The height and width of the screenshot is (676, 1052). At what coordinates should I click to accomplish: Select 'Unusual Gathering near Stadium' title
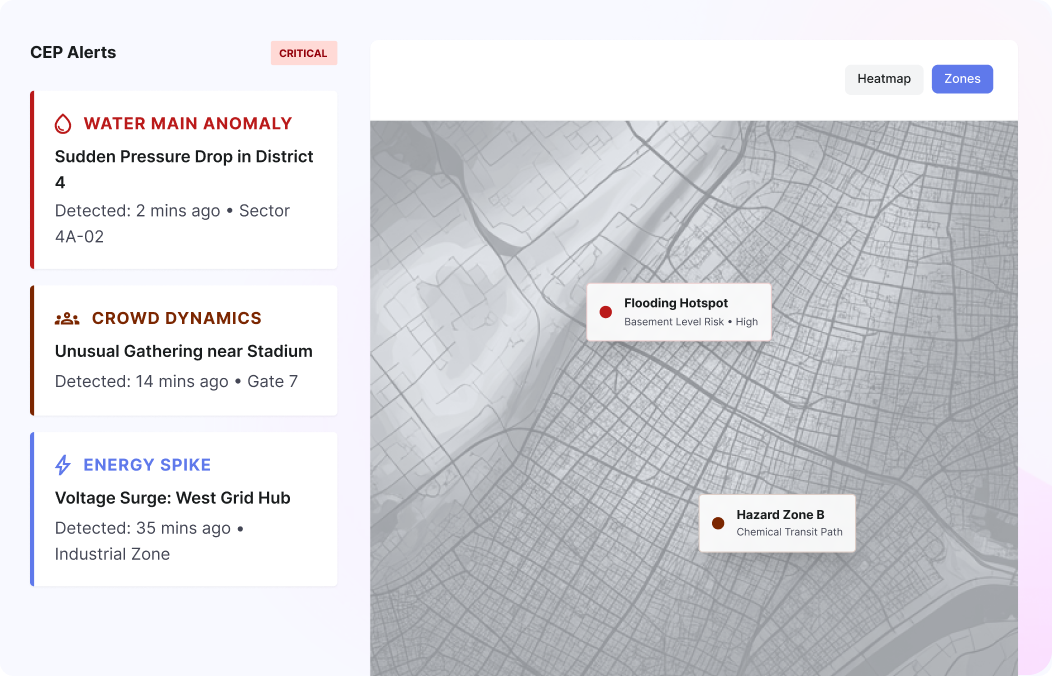coord(183,351)
